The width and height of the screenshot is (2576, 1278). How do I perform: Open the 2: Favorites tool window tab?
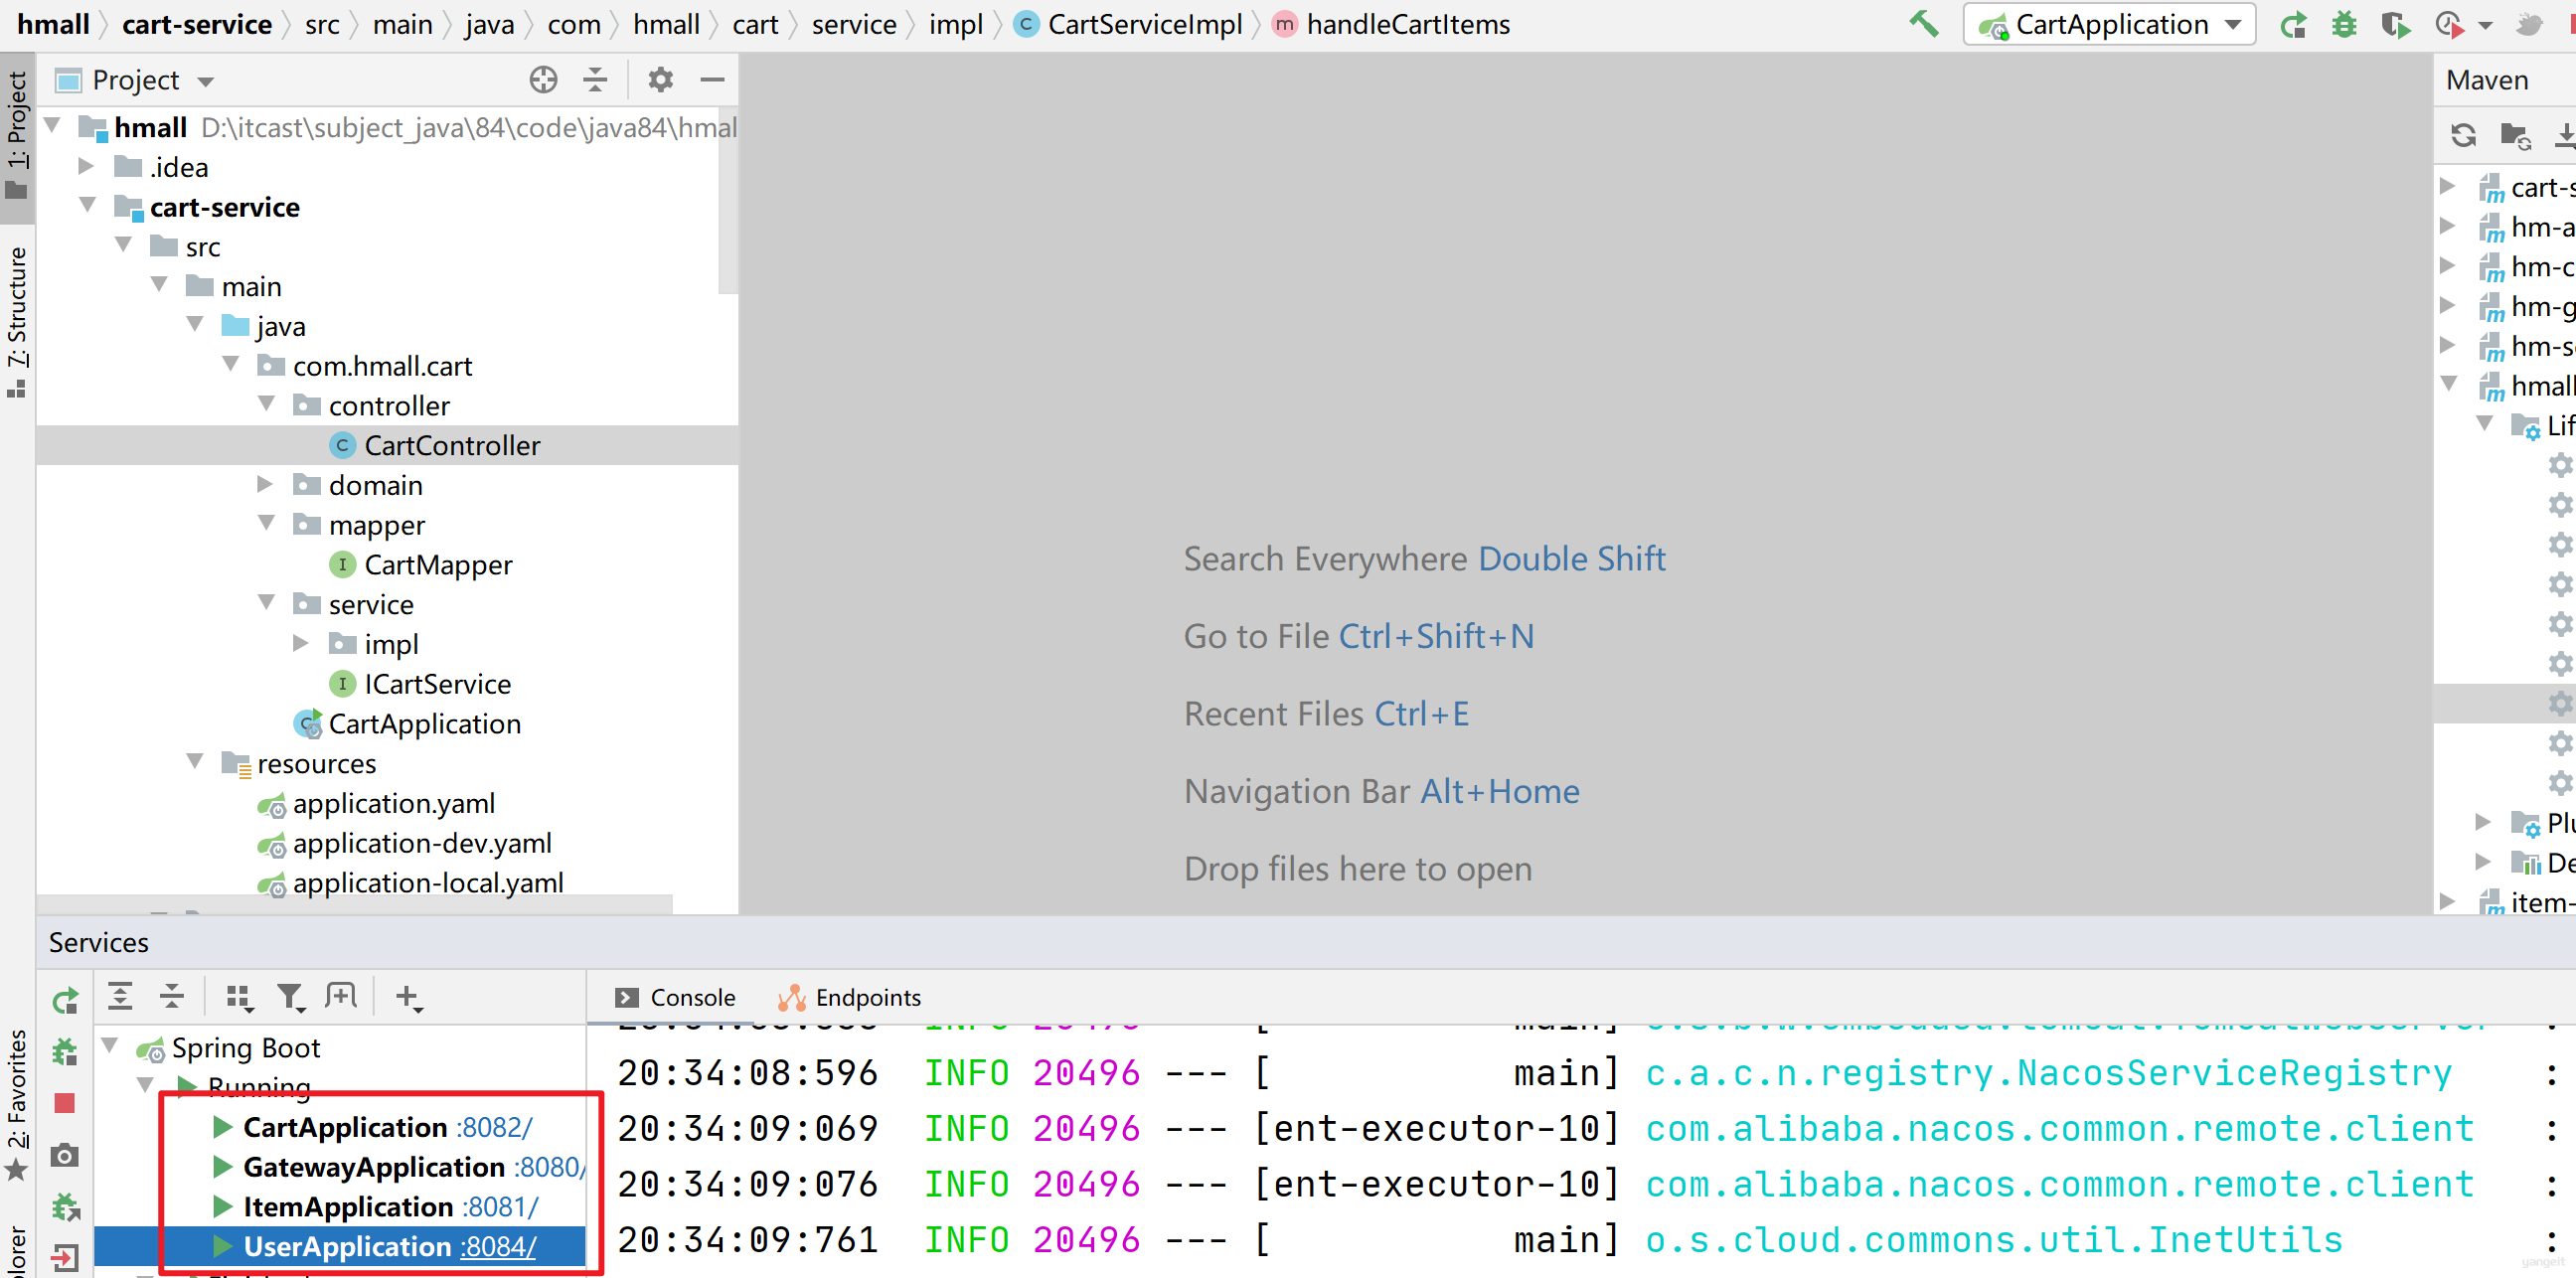pyautogui.click(x=17, y=1105)
